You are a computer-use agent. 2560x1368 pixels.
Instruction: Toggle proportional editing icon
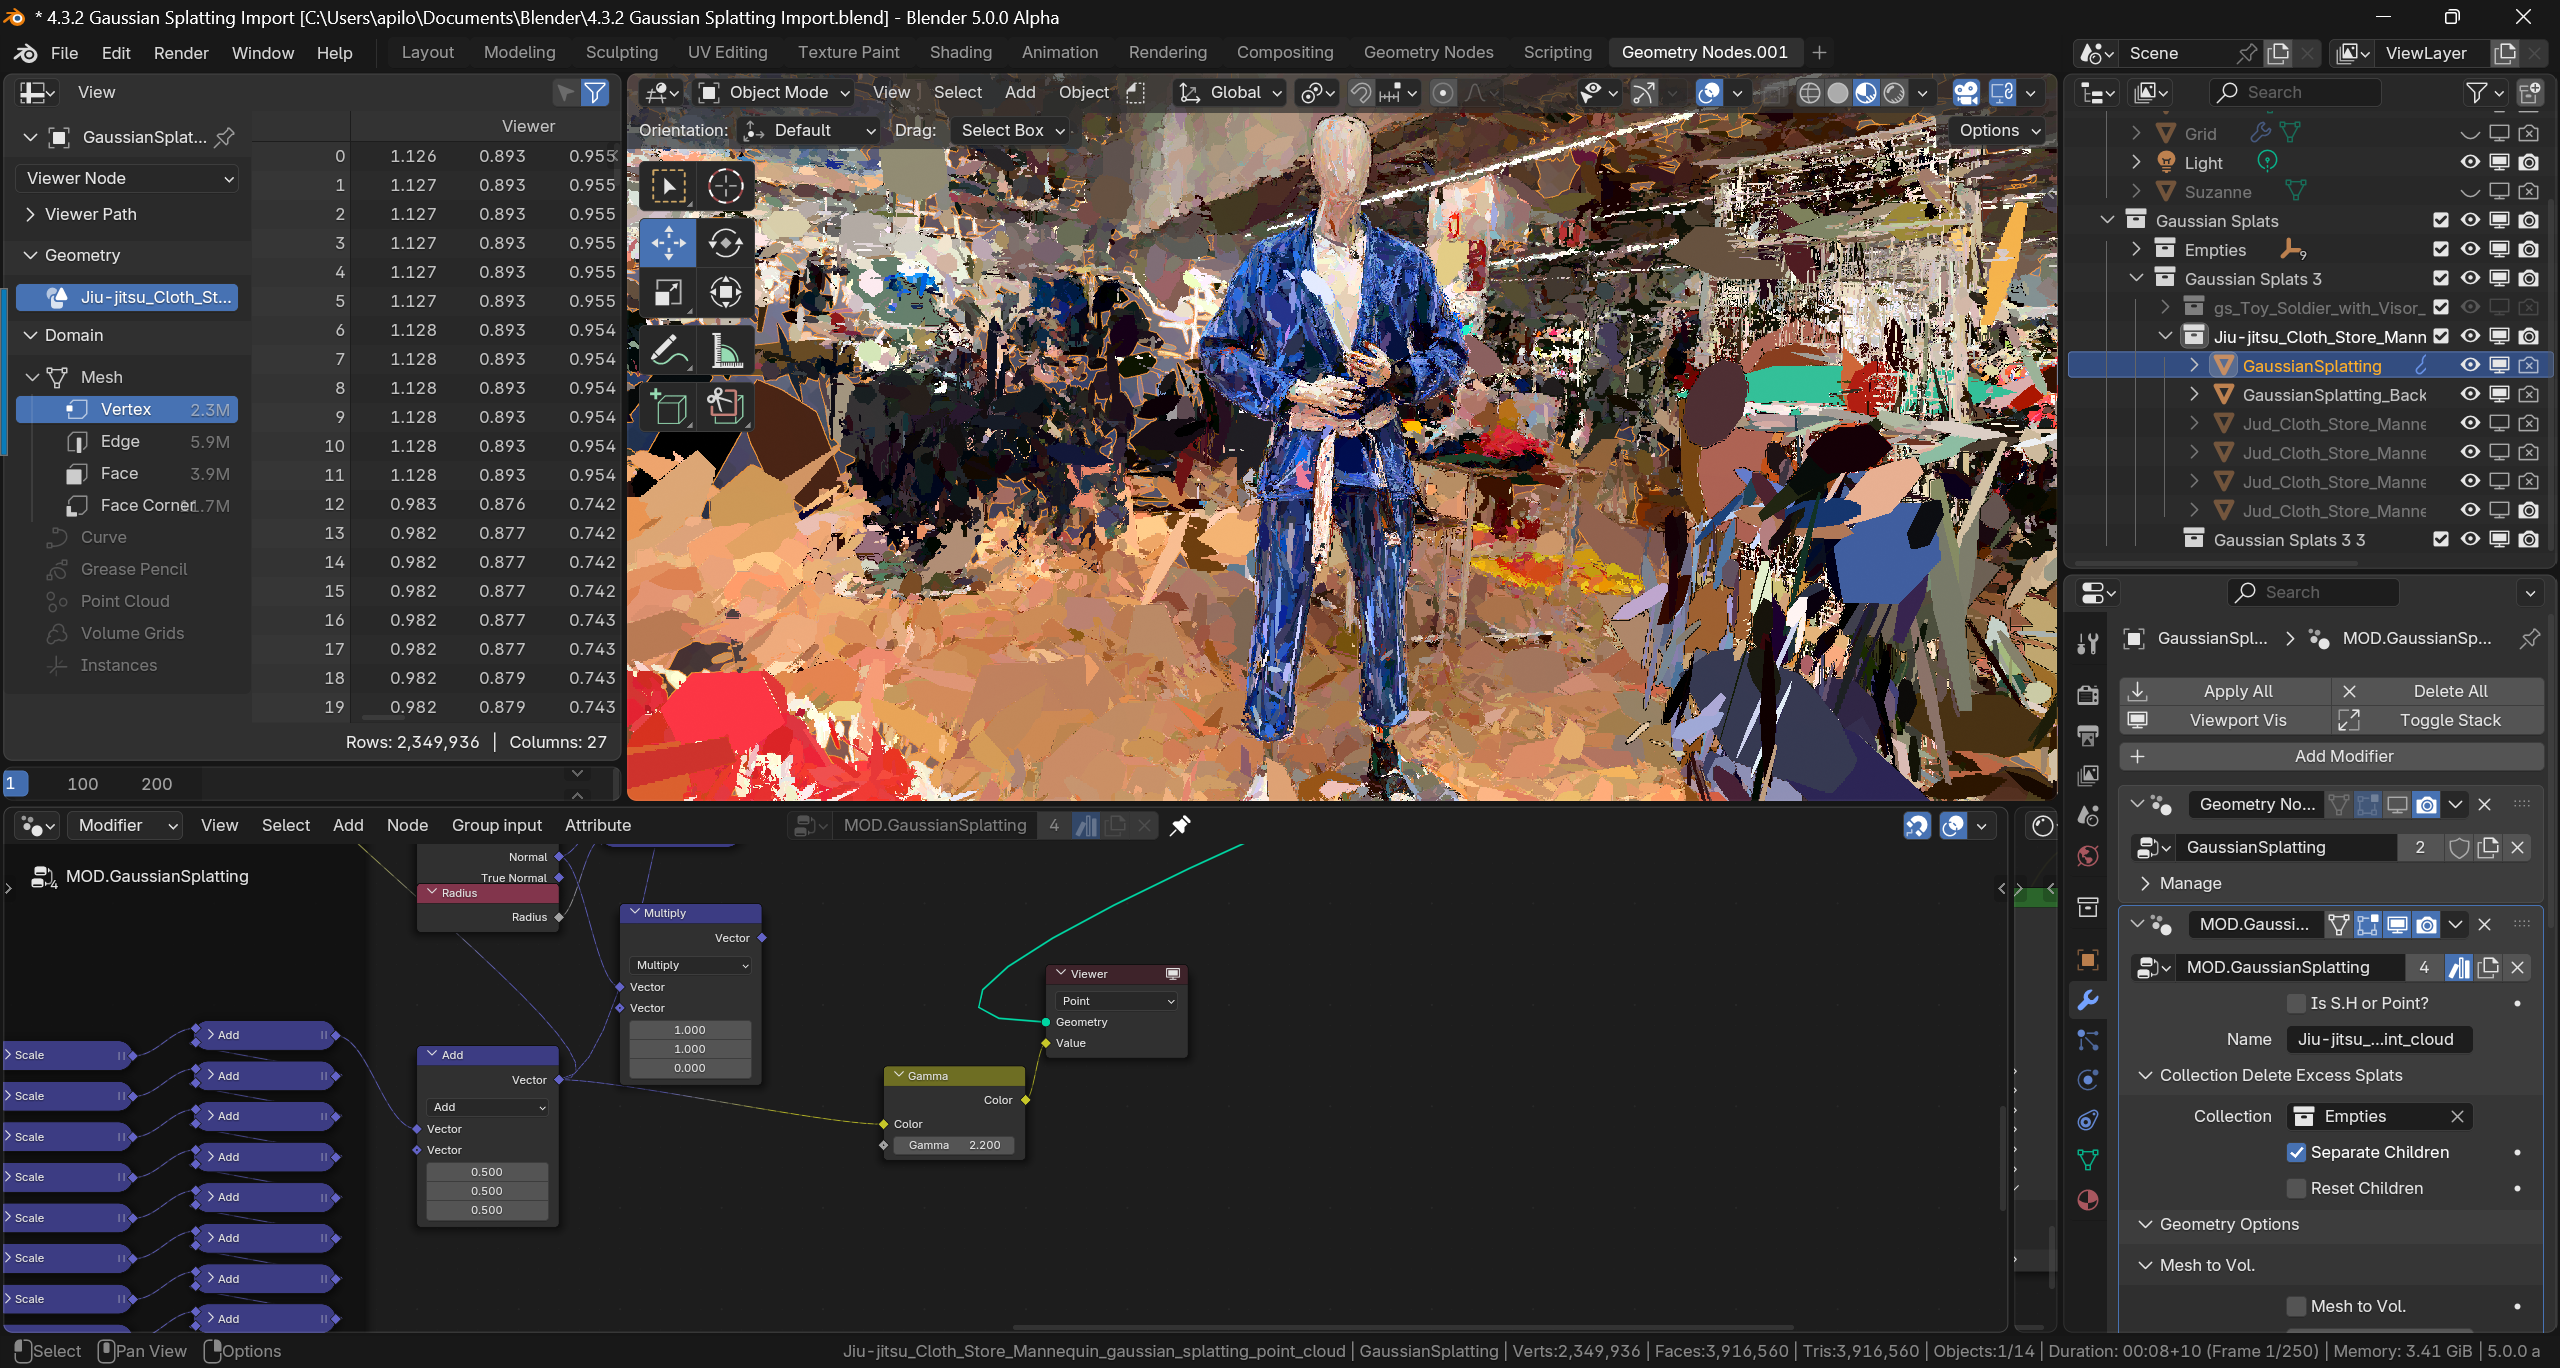pos(1443,93)
